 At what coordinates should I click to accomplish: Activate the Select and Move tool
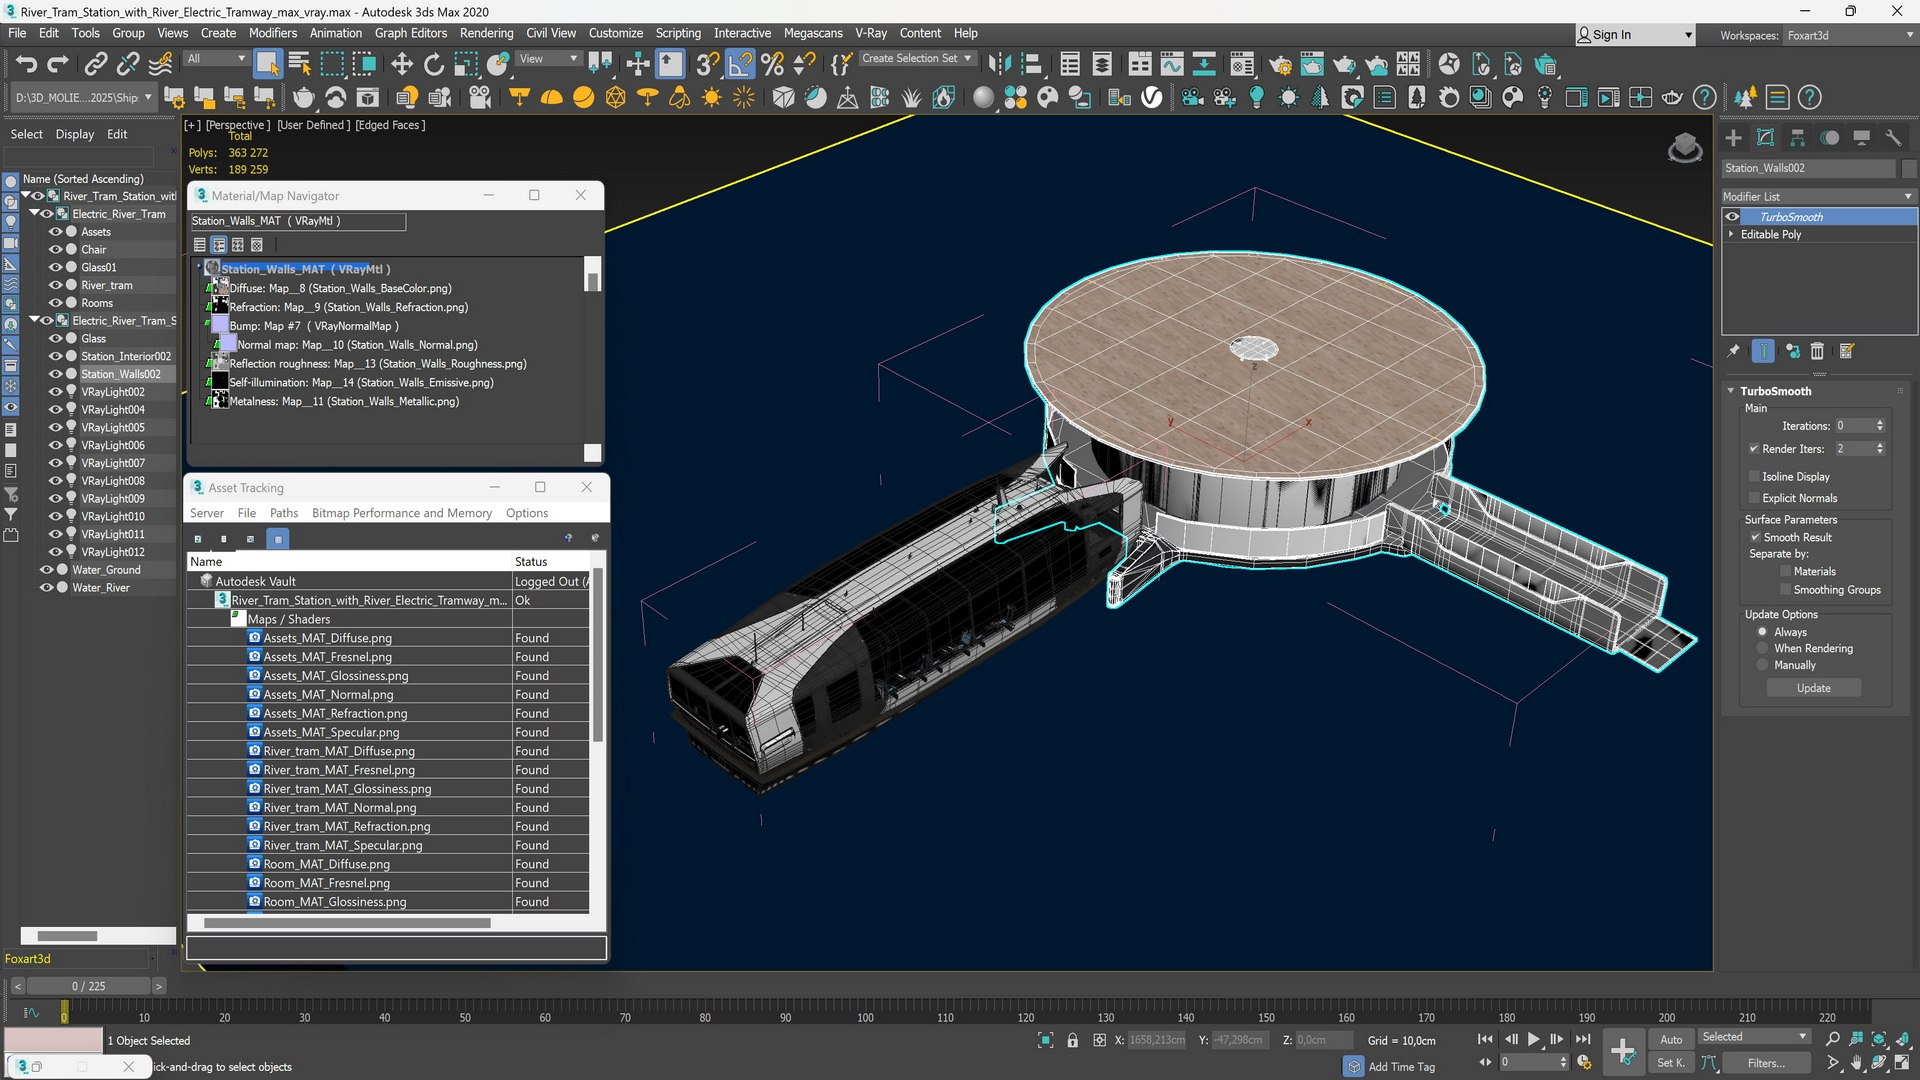tap(401, 65)
